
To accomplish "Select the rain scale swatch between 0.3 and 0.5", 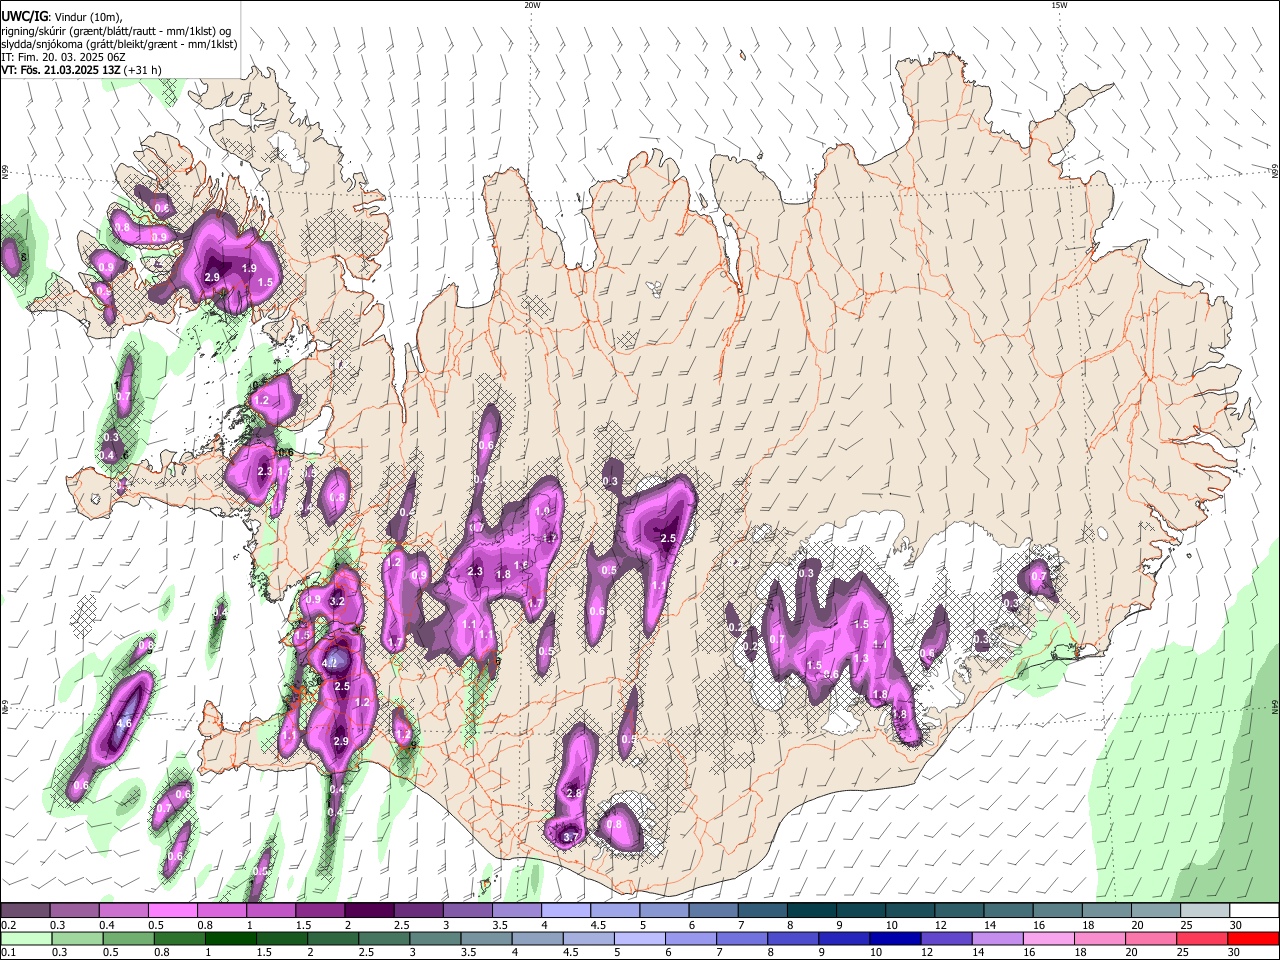I will pos(78,938).
